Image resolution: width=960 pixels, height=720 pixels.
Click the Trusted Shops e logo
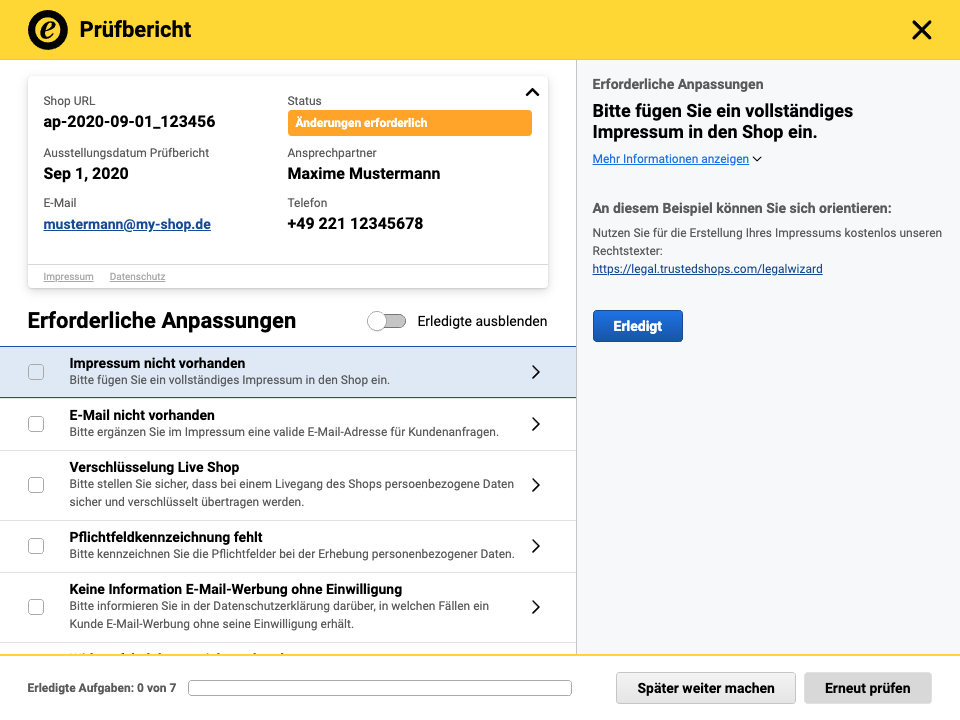pyautogui.click(x=48, y=29)
